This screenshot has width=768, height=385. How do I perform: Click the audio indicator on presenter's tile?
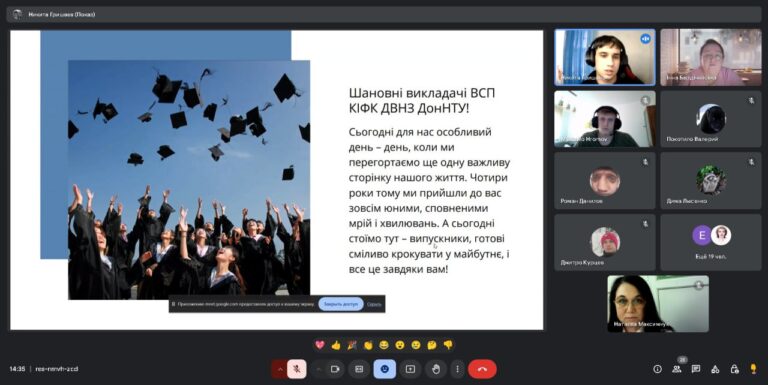tap(646, 39)
